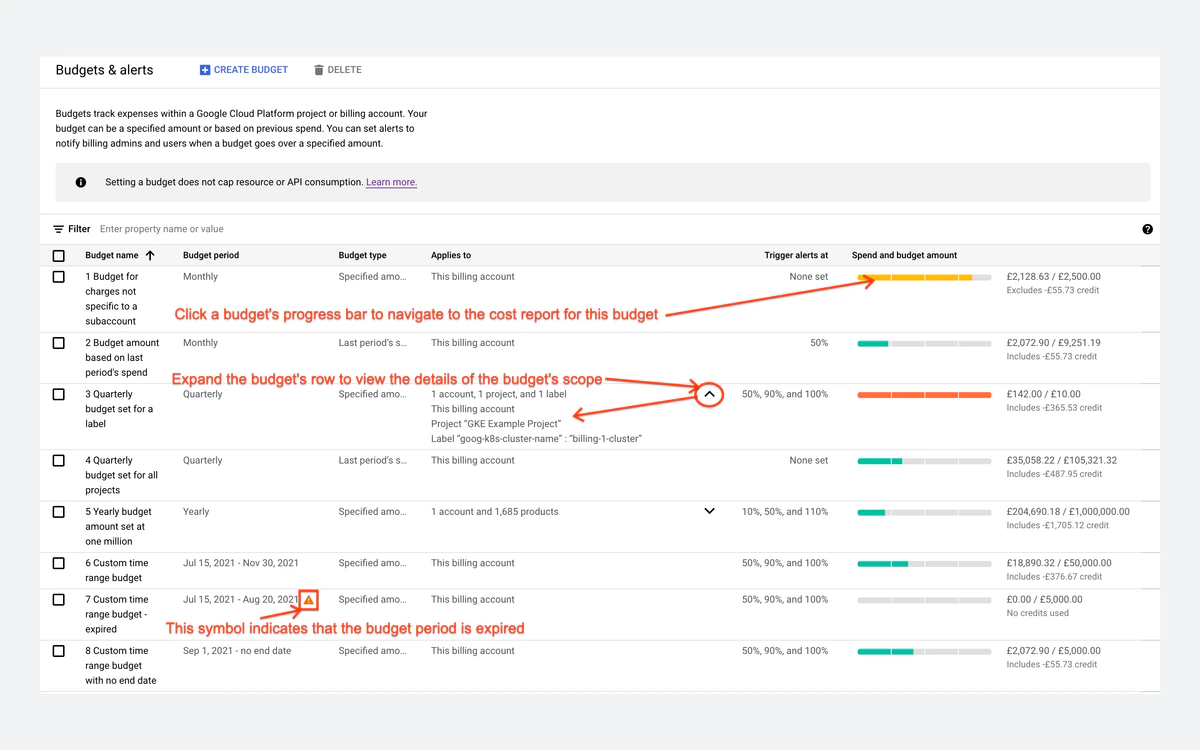Click the progress bar of budget 8 no end date
Image resolution: width=1200 pixels, height=750 pixels.
click(x=924, y=651)
